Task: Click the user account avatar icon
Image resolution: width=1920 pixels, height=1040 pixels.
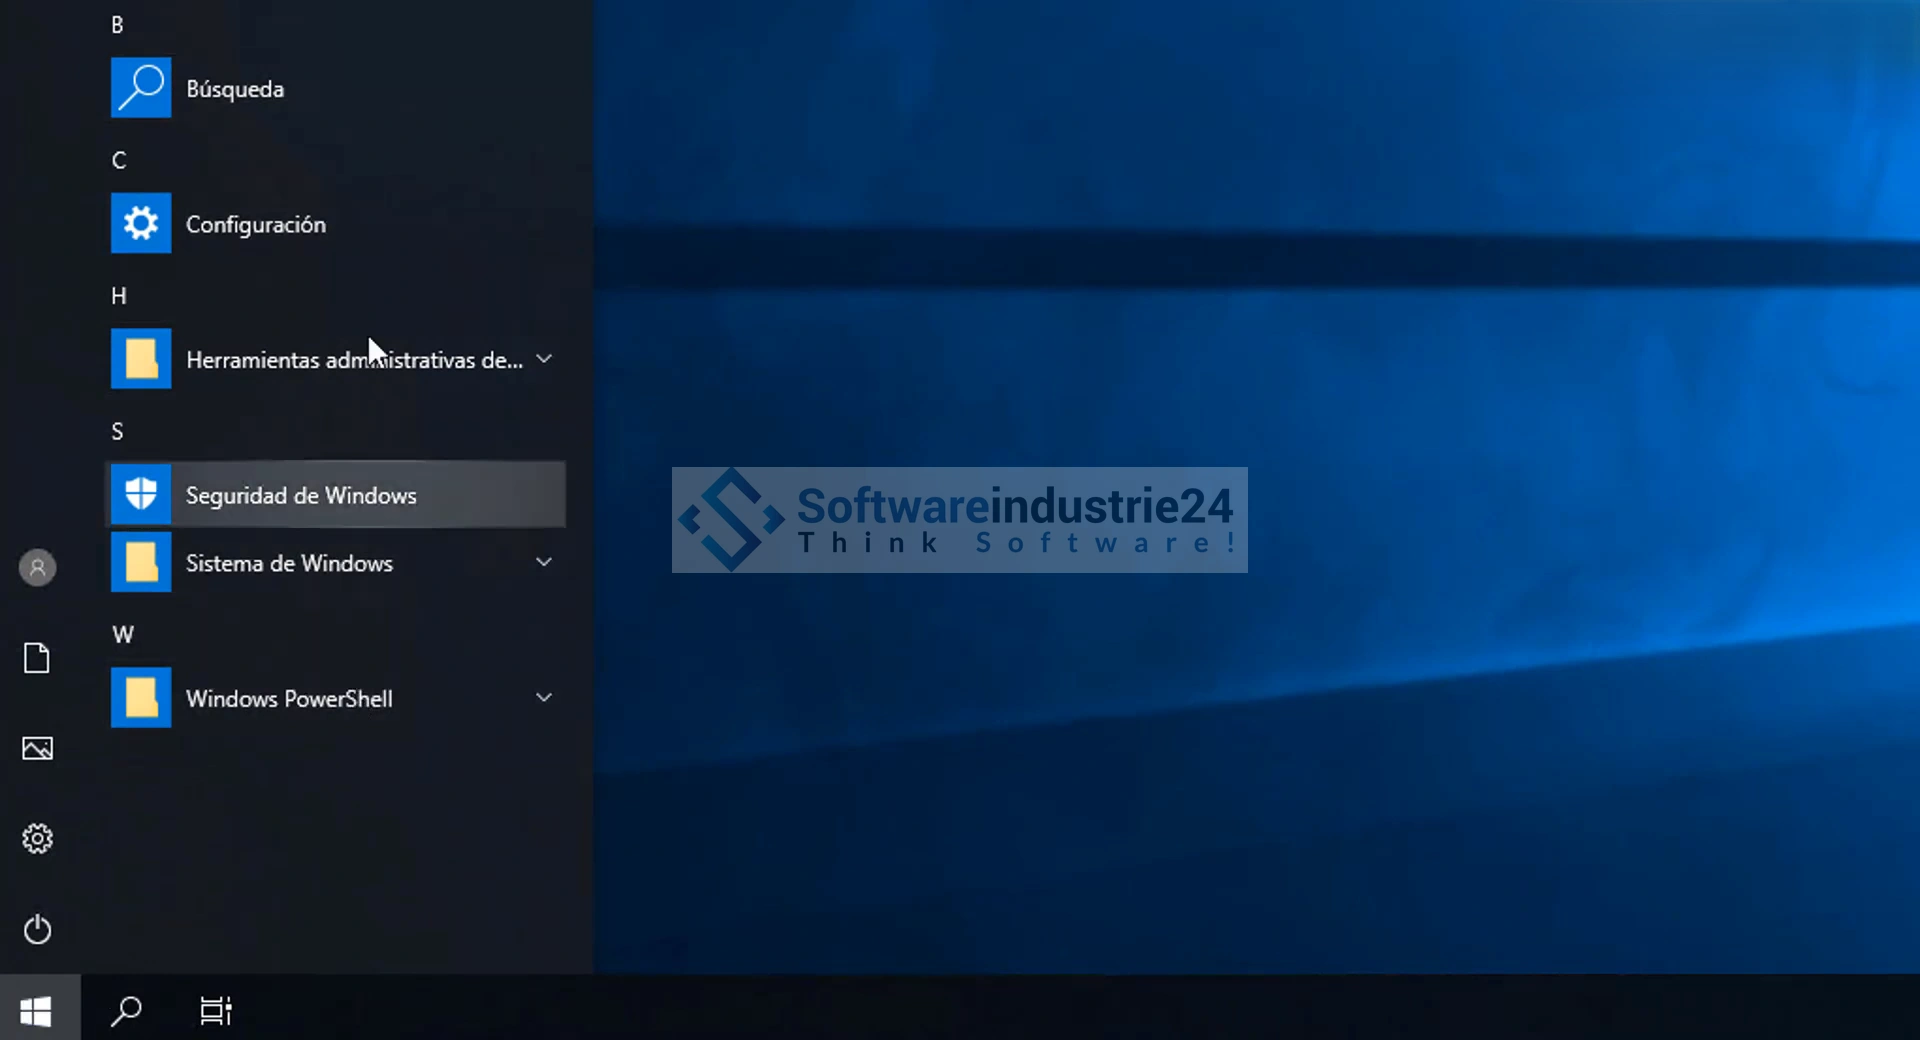Action: point(38,568)
